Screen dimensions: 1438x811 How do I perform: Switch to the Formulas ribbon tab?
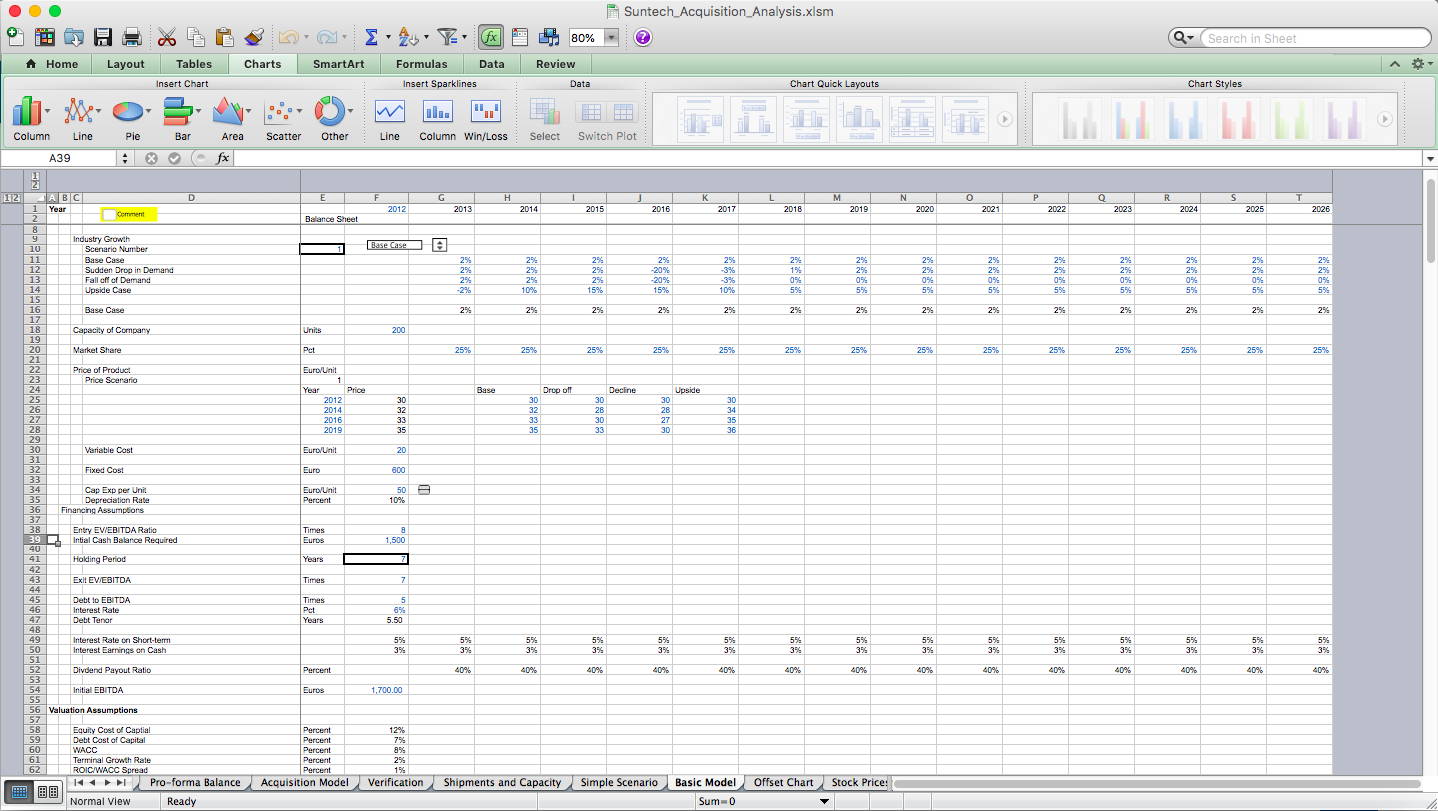(422, 62)
